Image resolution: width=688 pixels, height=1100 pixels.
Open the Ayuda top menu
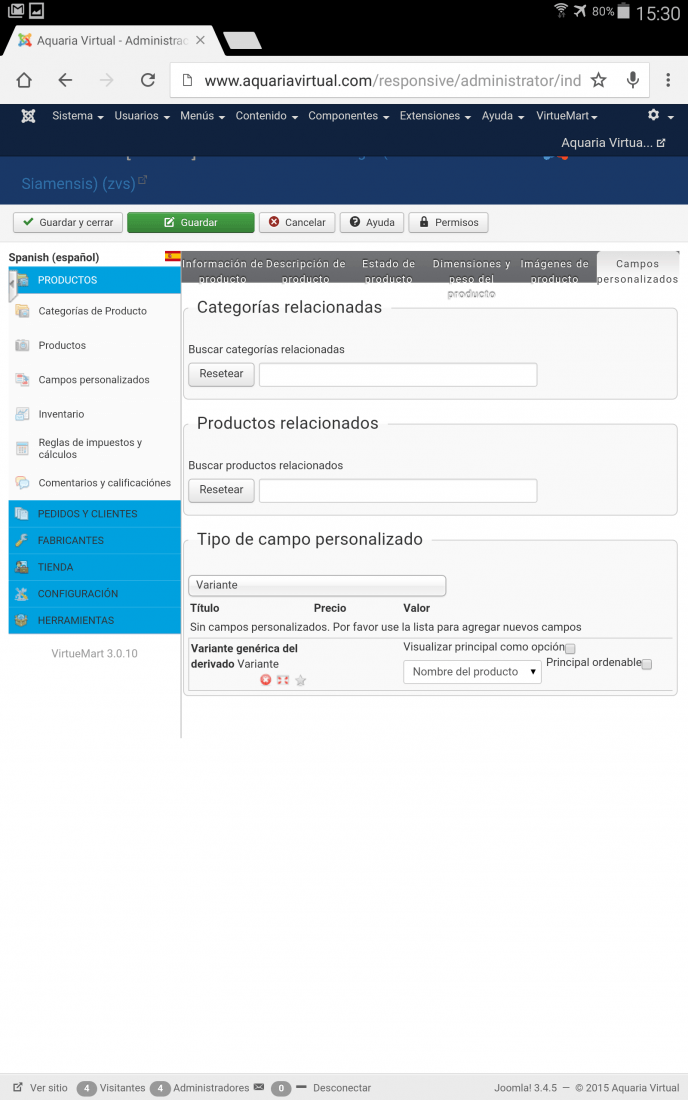click(503, 116)
